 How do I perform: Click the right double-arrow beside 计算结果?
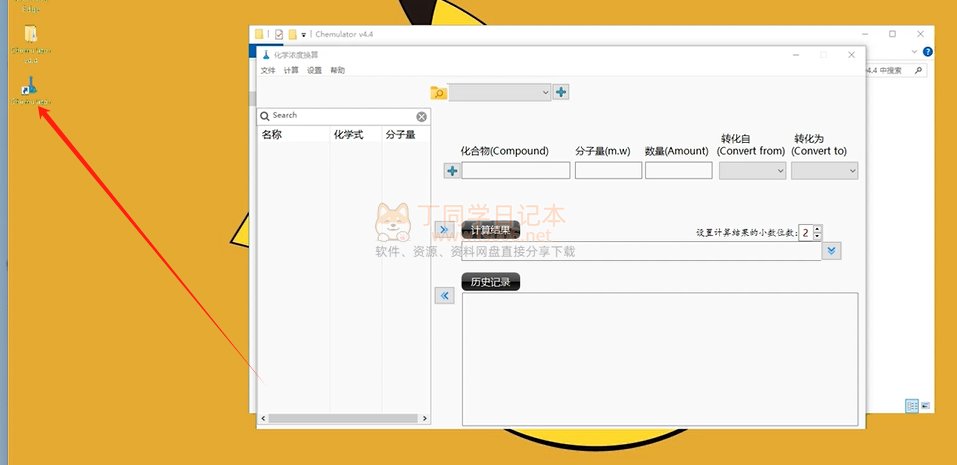(445, 229)
